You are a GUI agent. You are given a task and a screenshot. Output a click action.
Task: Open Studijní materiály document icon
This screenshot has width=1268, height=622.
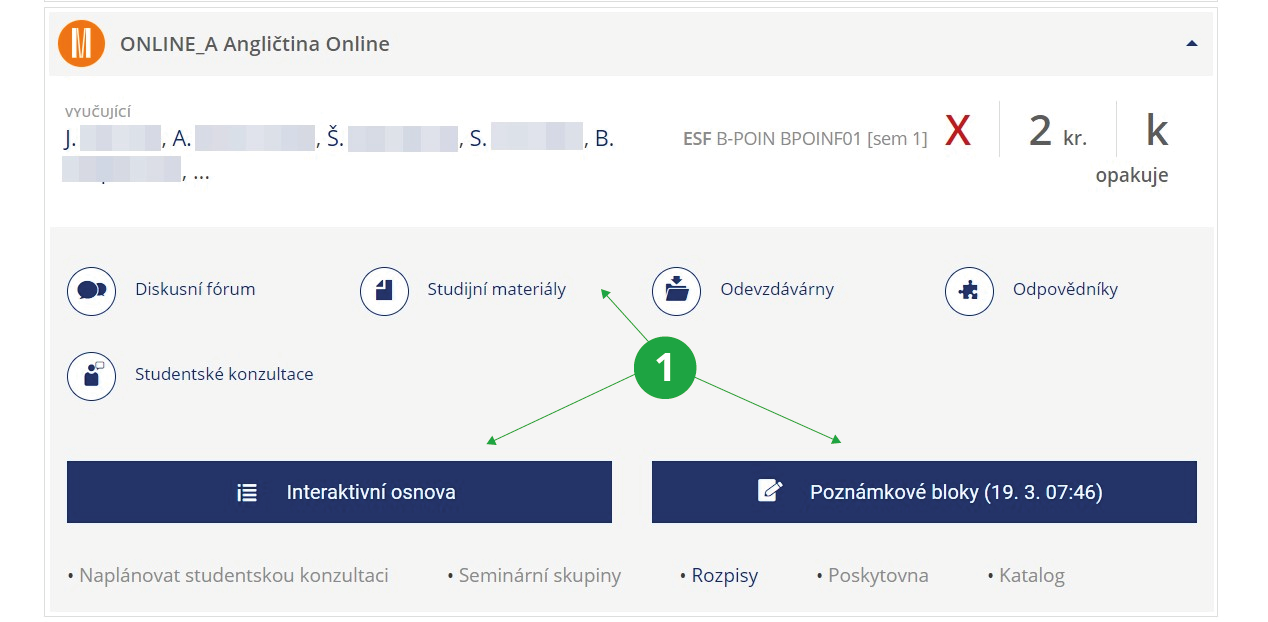coord(385,291)
